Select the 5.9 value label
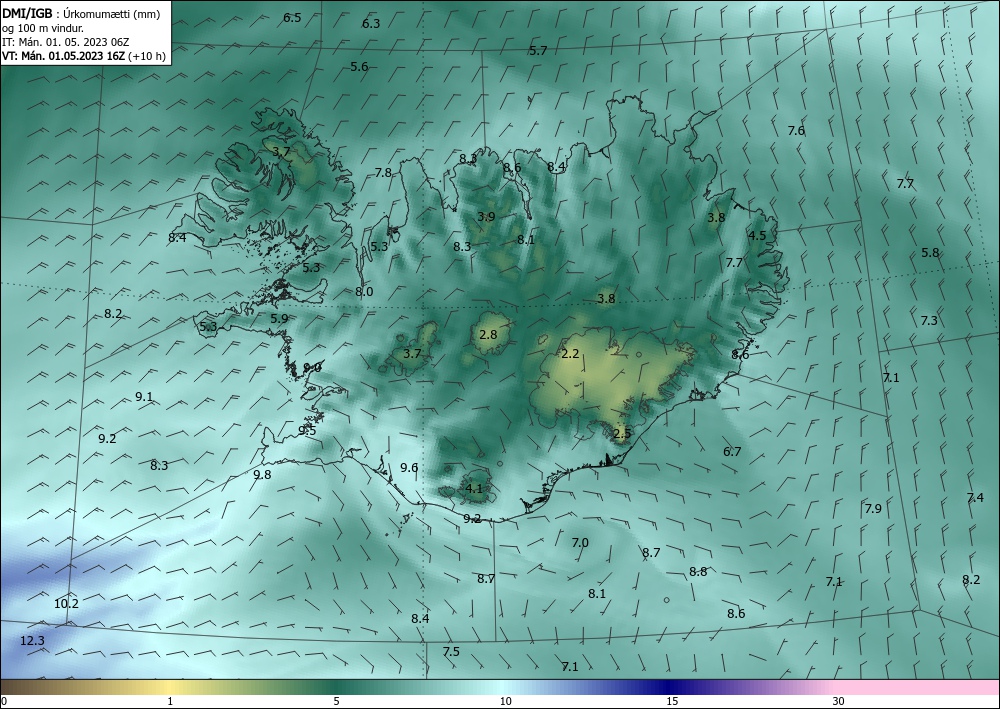The height and width of the screenshot is (709, 1000). click(279, 319)
